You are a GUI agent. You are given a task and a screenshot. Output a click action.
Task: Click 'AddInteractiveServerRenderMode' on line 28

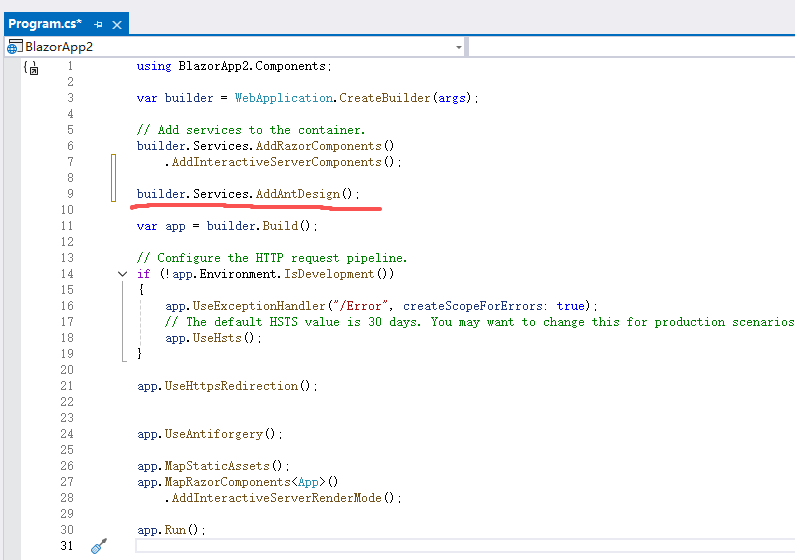pos(276,498)
